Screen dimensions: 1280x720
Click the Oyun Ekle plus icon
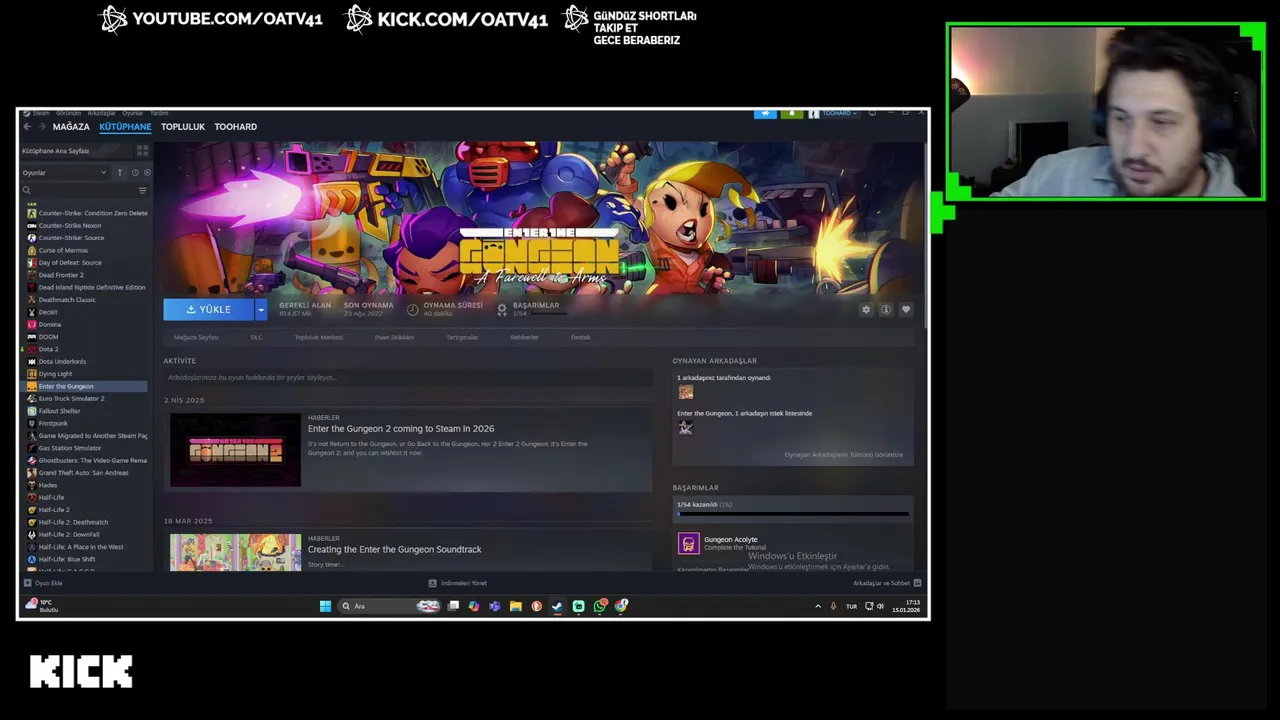pos(28,583)
